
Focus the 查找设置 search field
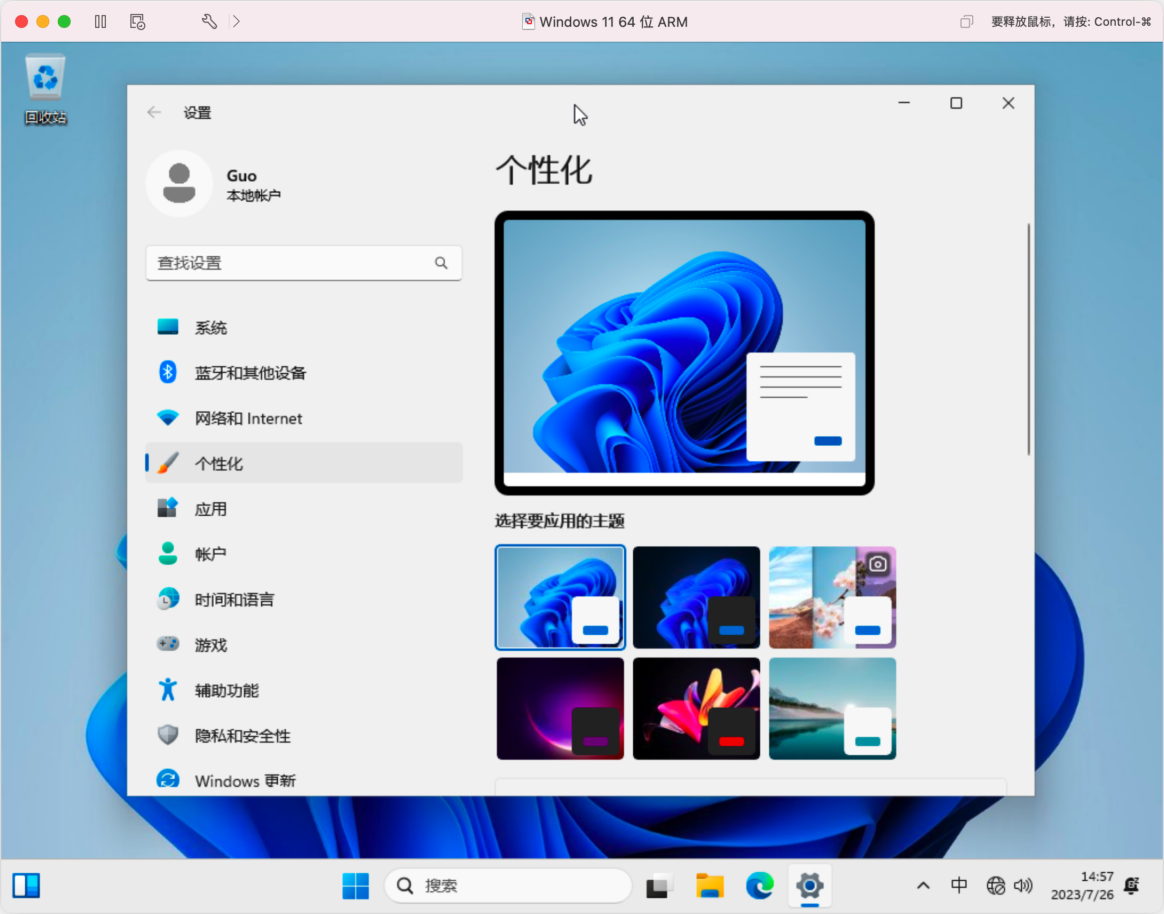click(304, 263)
